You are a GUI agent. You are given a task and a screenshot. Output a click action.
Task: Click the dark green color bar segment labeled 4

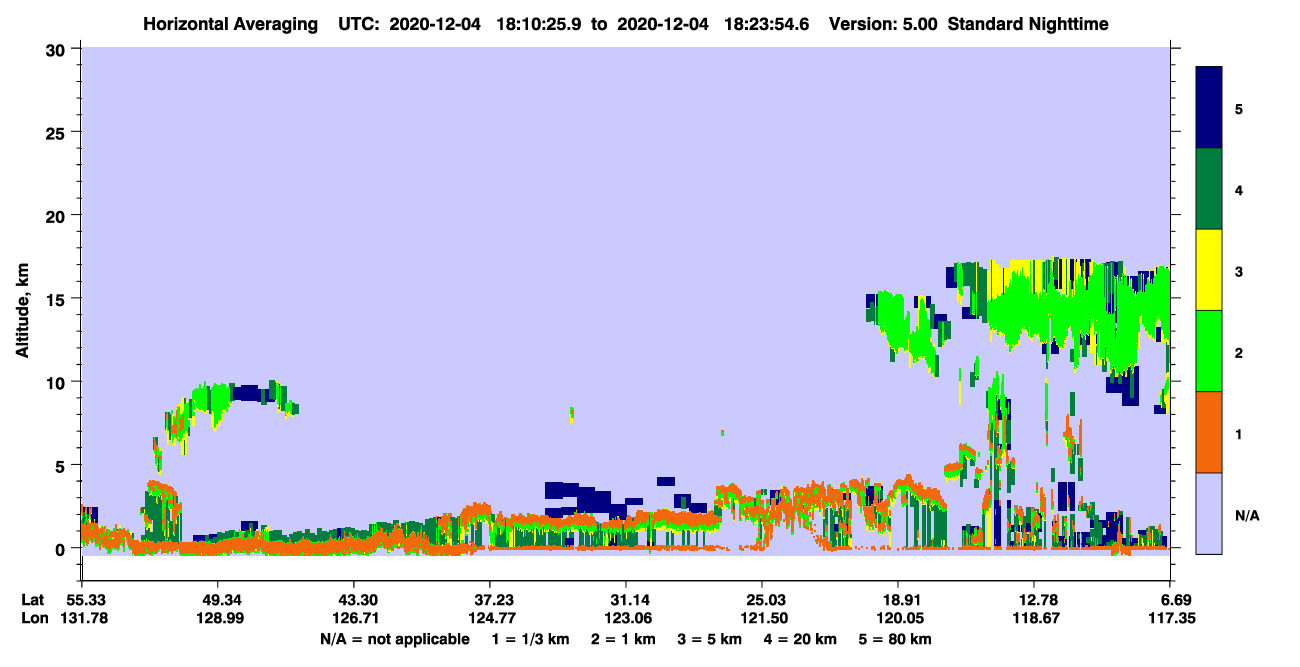(x=1209, y=189)
